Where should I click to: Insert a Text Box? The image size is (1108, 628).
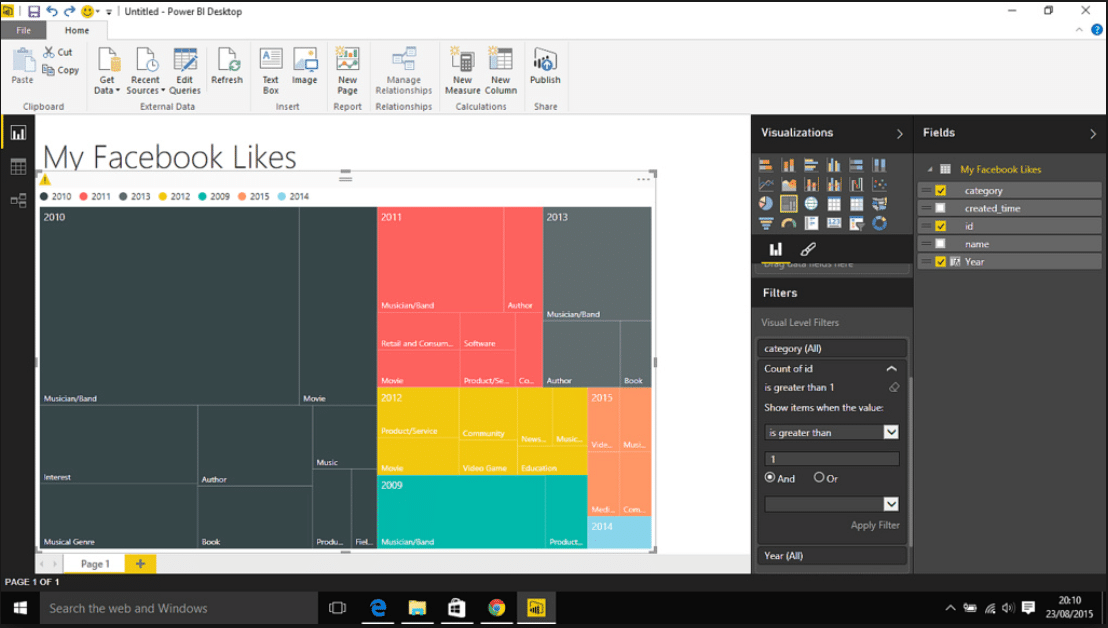271,71
